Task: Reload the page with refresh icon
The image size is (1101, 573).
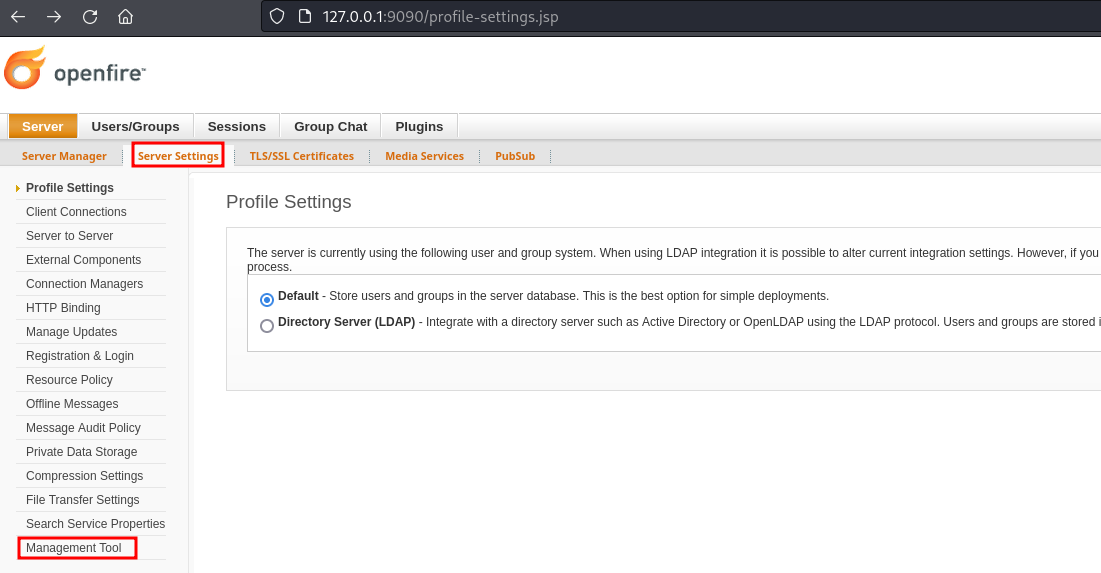Action: (90, 17)
